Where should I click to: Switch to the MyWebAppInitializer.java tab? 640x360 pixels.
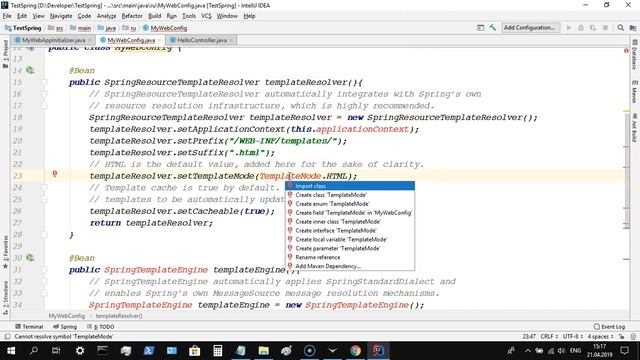53,40
